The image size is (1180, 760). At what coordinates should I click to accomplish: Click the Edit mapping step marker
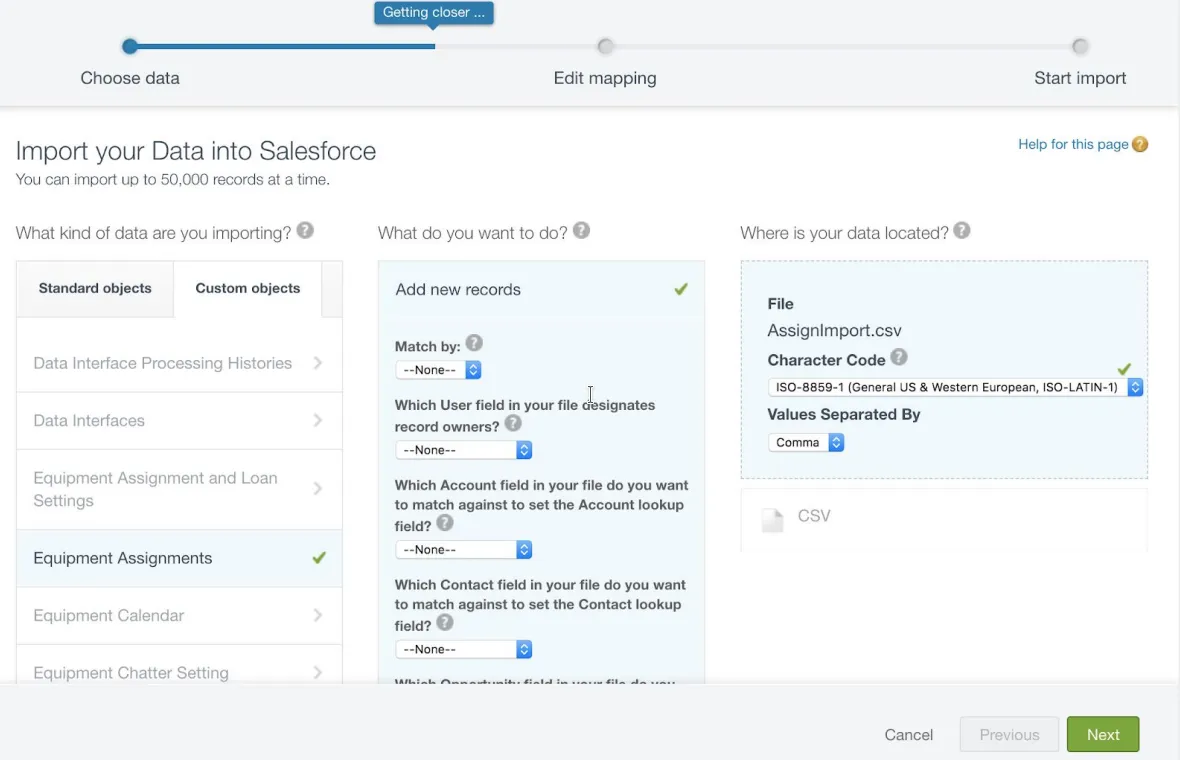pyautogui.click(x=605, y=47)
